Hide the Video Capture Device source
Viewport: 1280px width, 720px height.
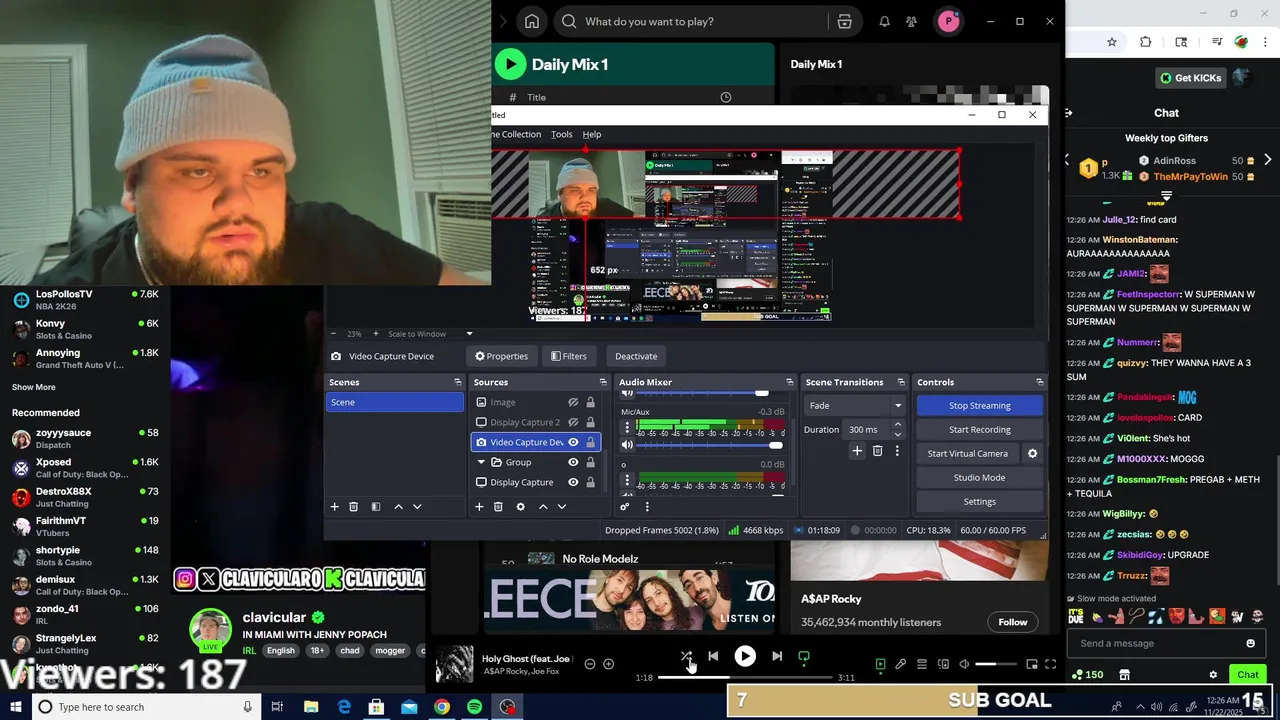pyautogui.click(x=573, y=442)
